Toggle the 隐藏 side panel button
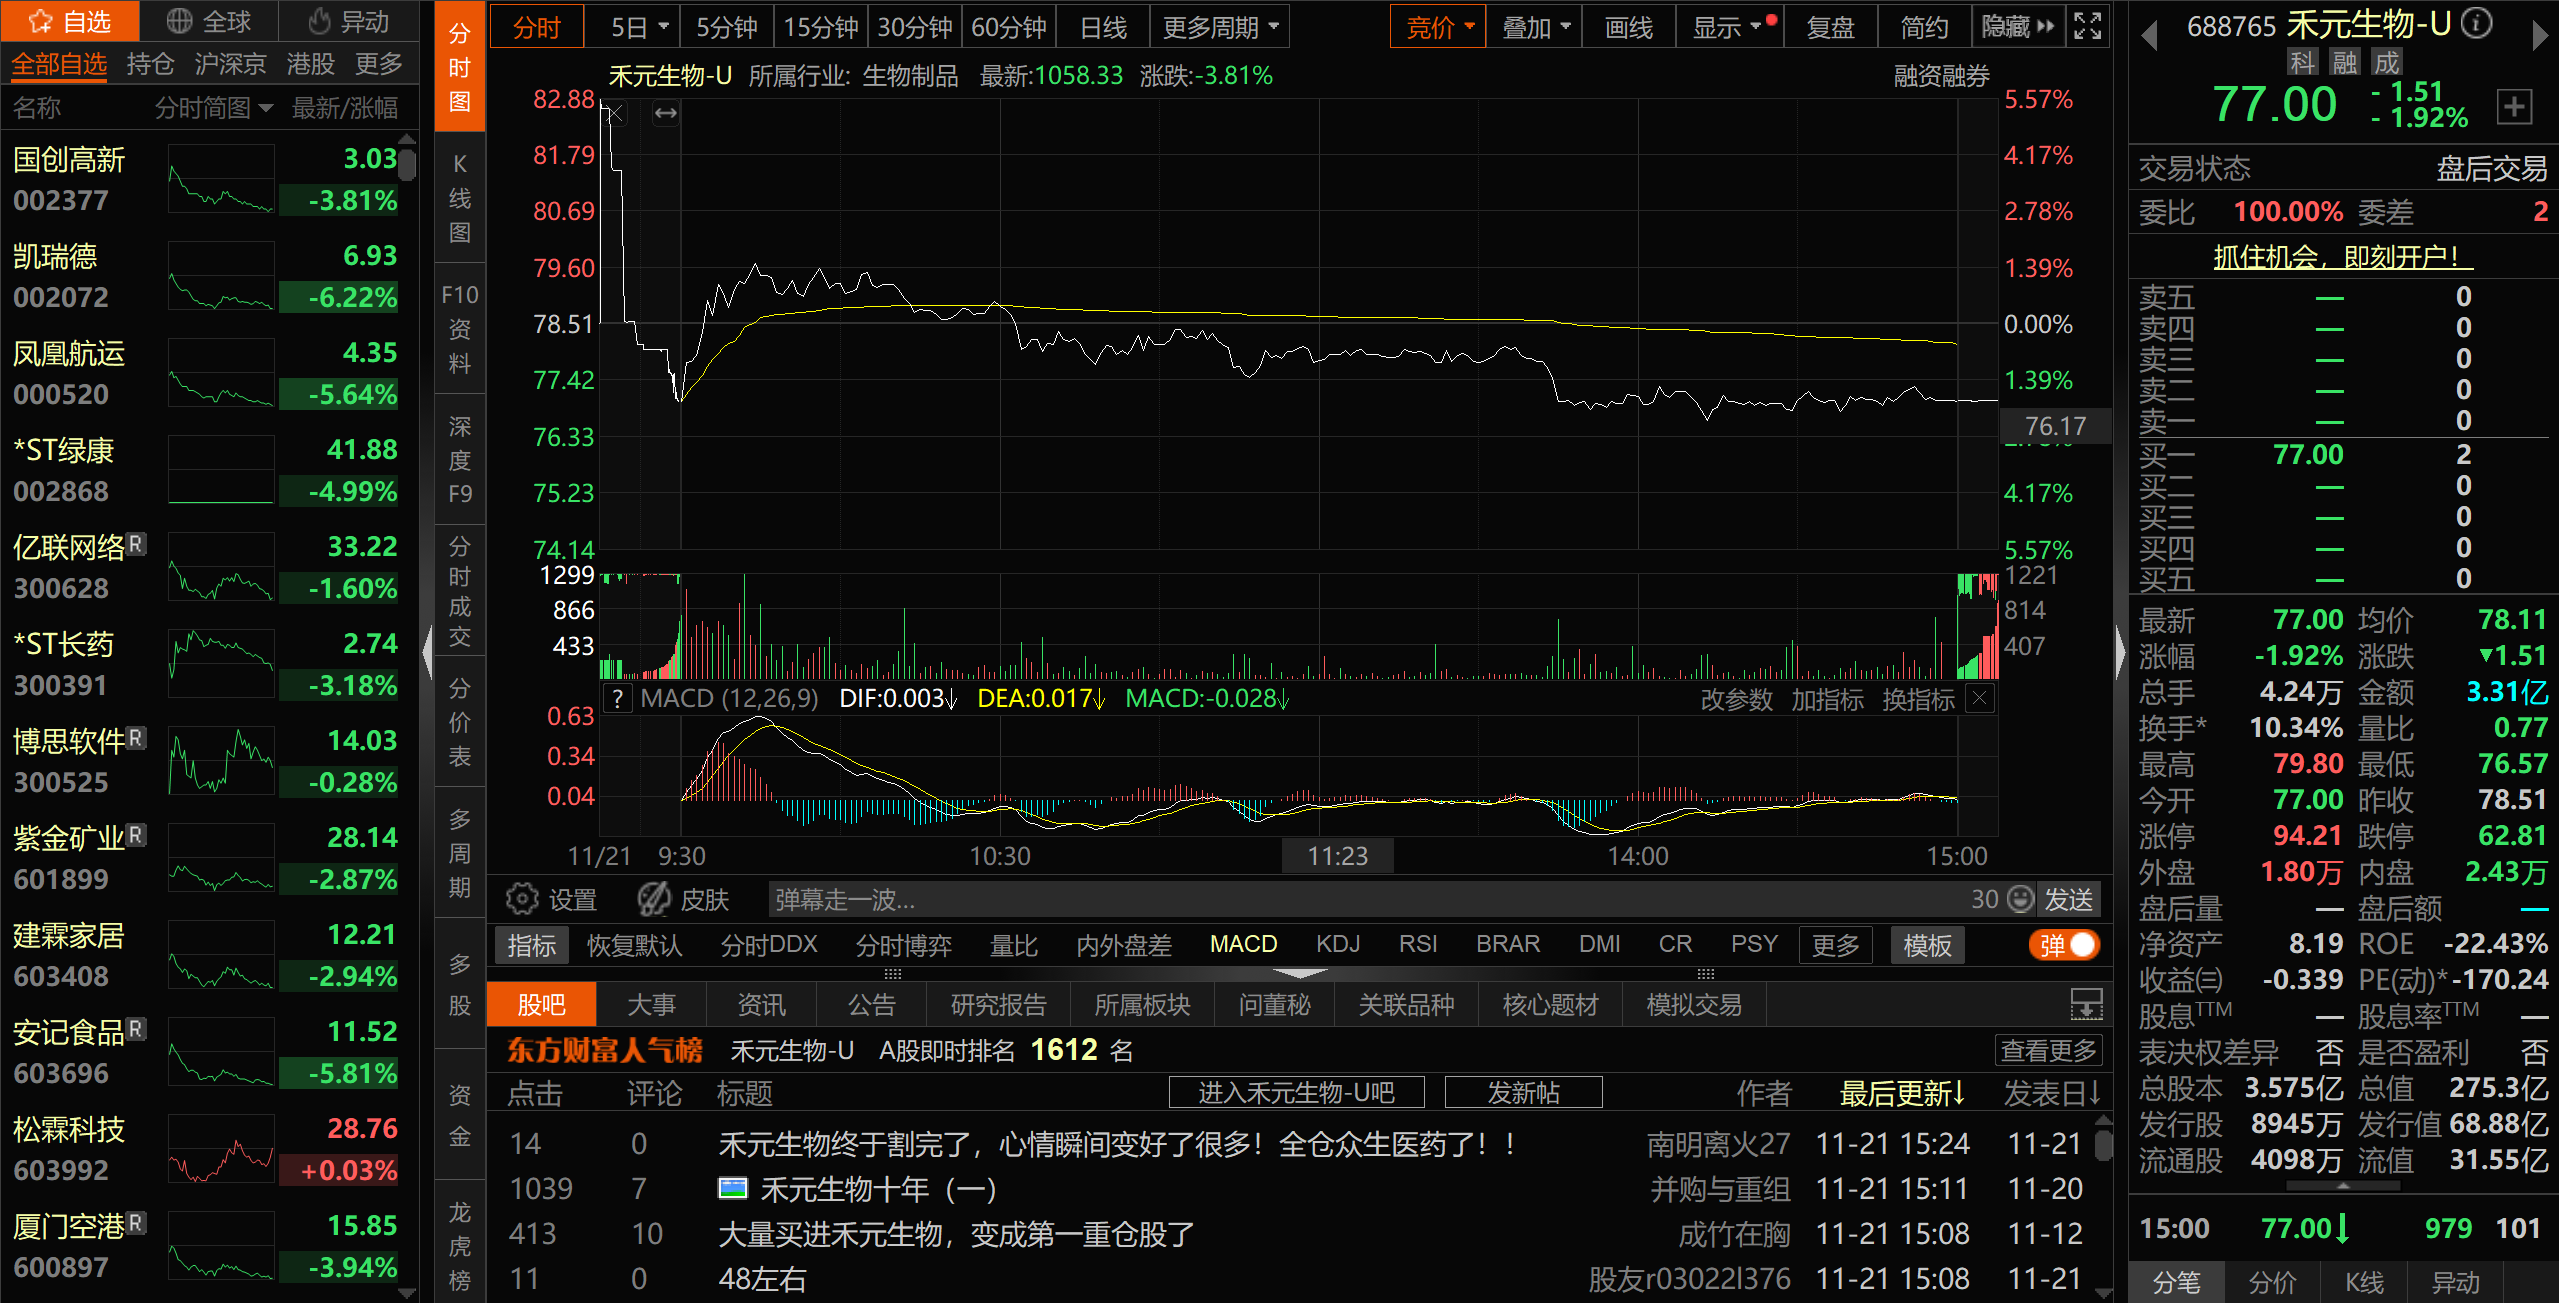This screenshot has height=1303, width=2559. 2018,27
